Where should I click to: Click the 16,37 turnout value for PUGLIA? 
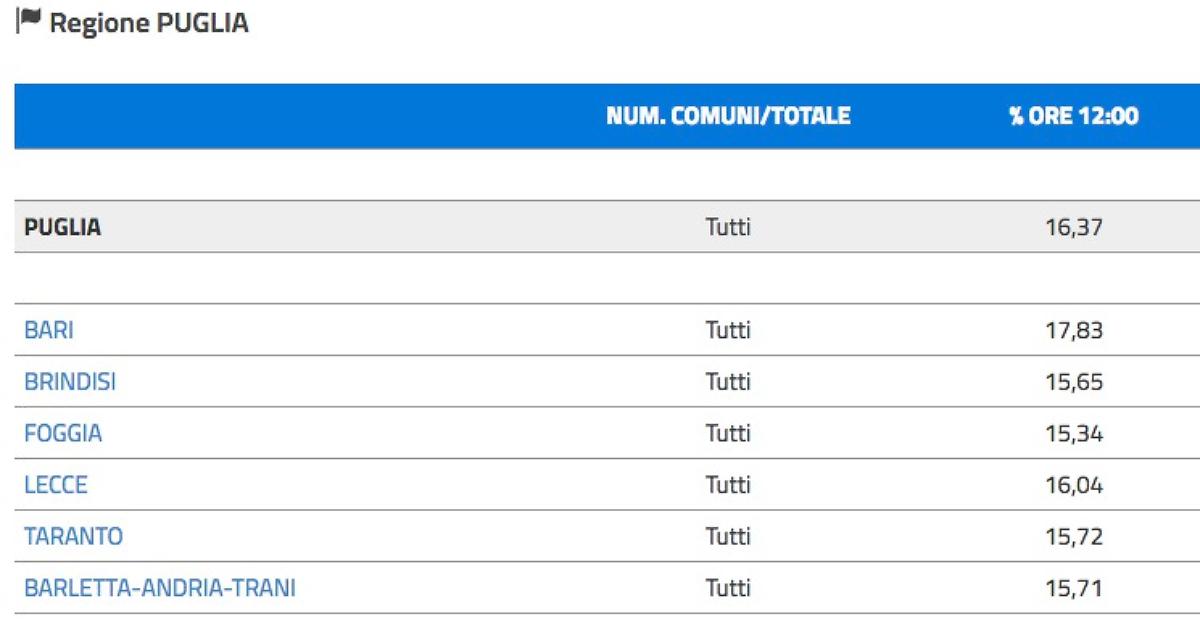click(x=1074, y=227)
